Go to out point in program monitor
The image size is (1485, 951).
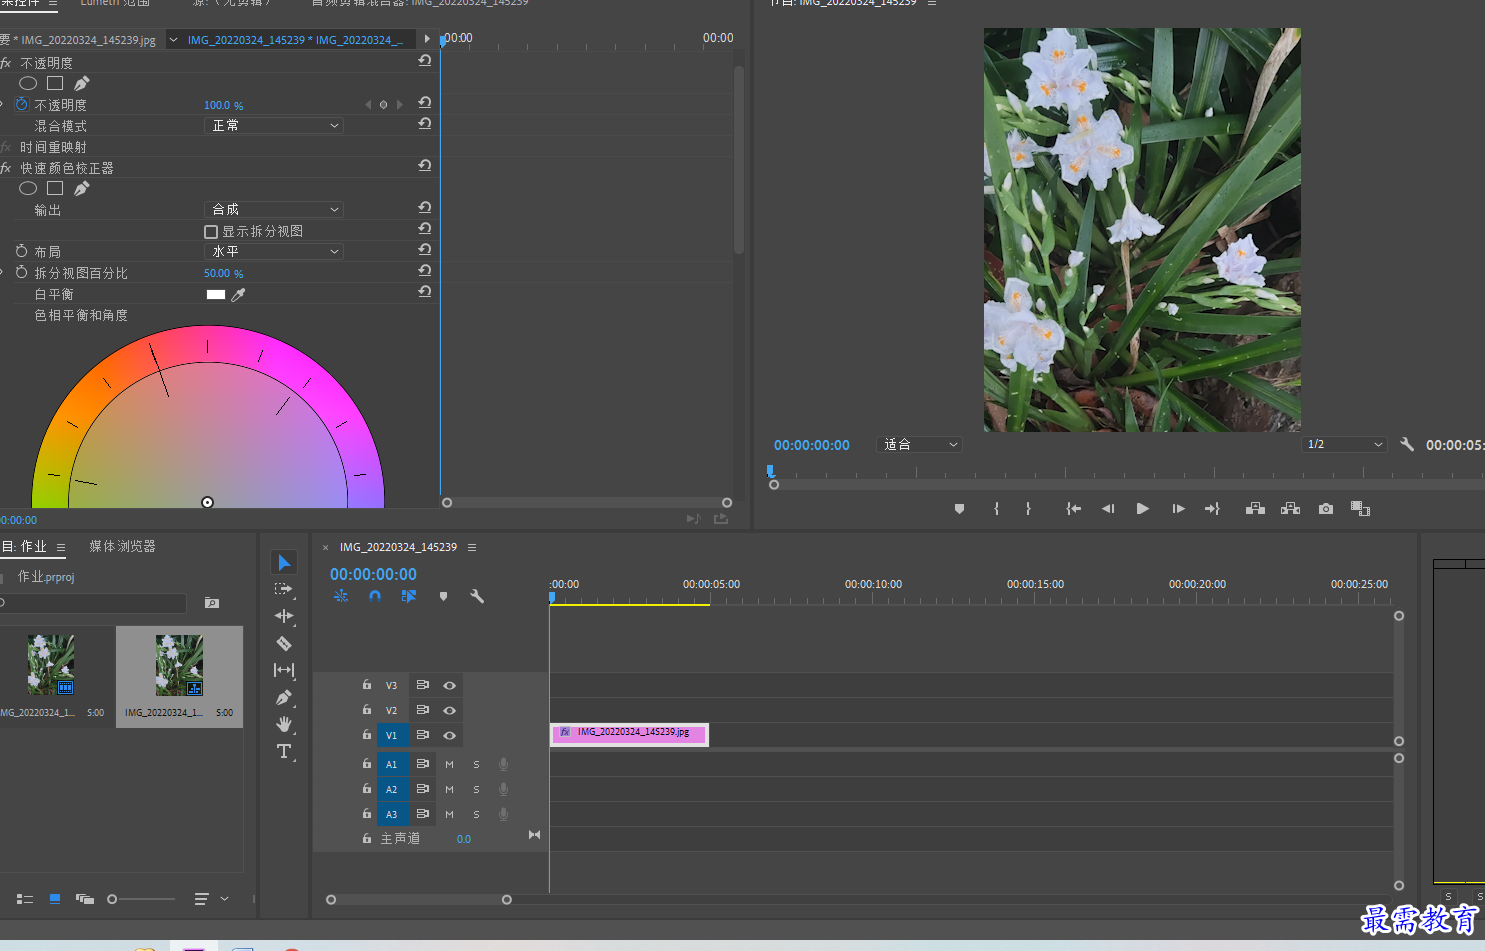pyautogui.click(x=1212, y=509)
